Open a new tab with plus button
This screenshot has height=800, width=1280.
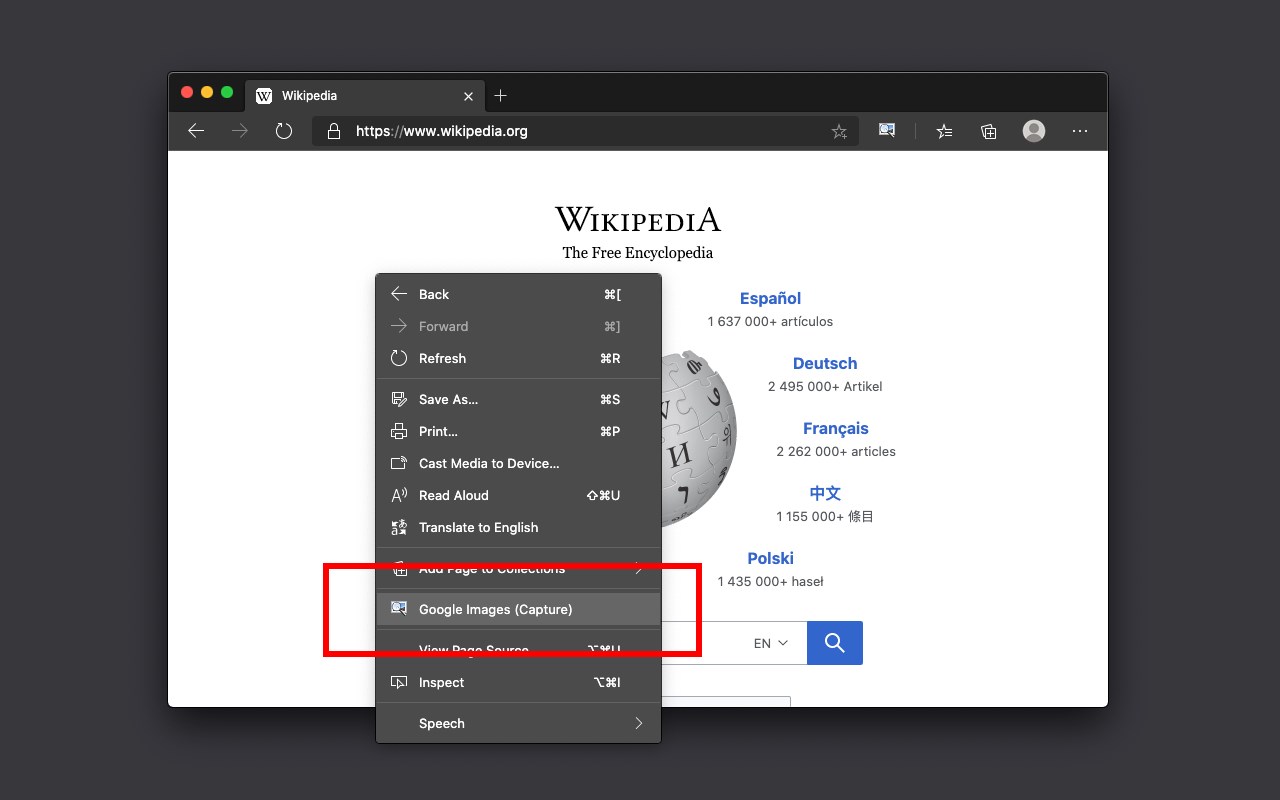(x=501, y=96)
